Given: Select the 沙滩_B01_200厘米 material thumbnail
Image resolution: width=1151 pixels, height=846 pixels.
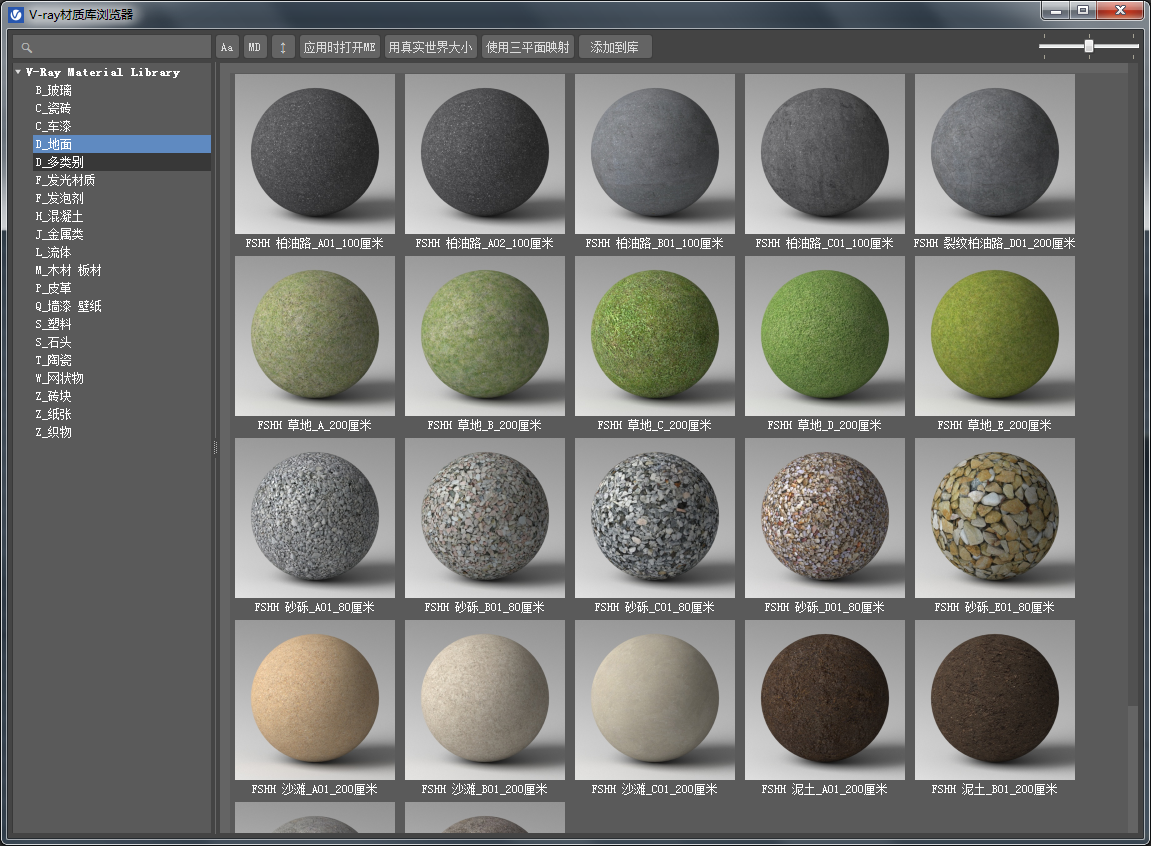Looking at the screenshot, I should click(485, 700).
